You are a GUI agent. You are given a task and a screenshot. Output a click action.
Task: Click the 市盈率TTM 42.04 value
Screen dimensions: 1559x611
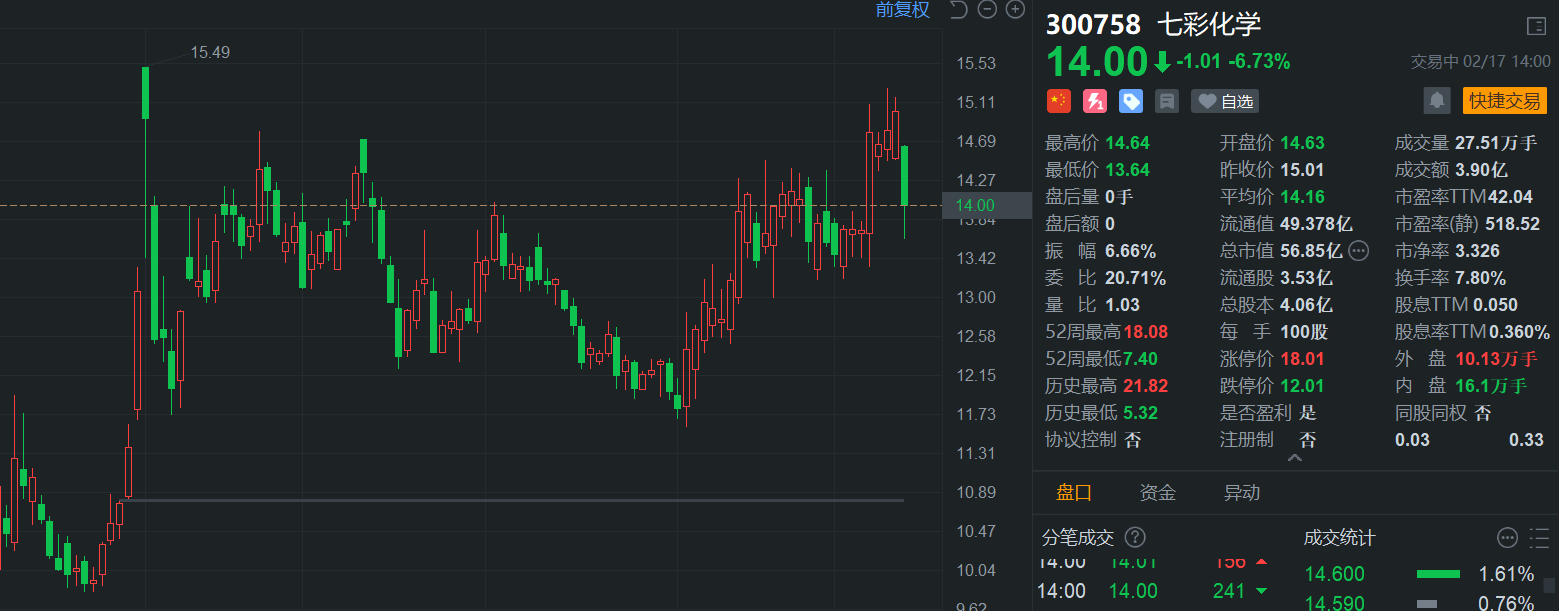tap(1510, 197)
